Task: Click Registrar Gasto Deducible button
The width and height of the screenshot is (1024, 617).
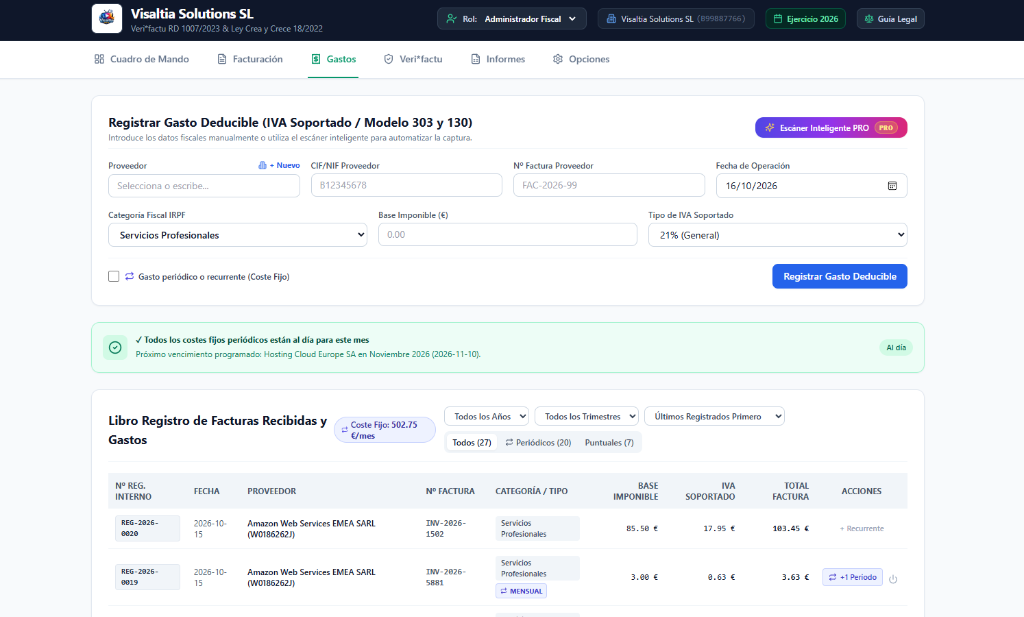Action: [839, 276]
